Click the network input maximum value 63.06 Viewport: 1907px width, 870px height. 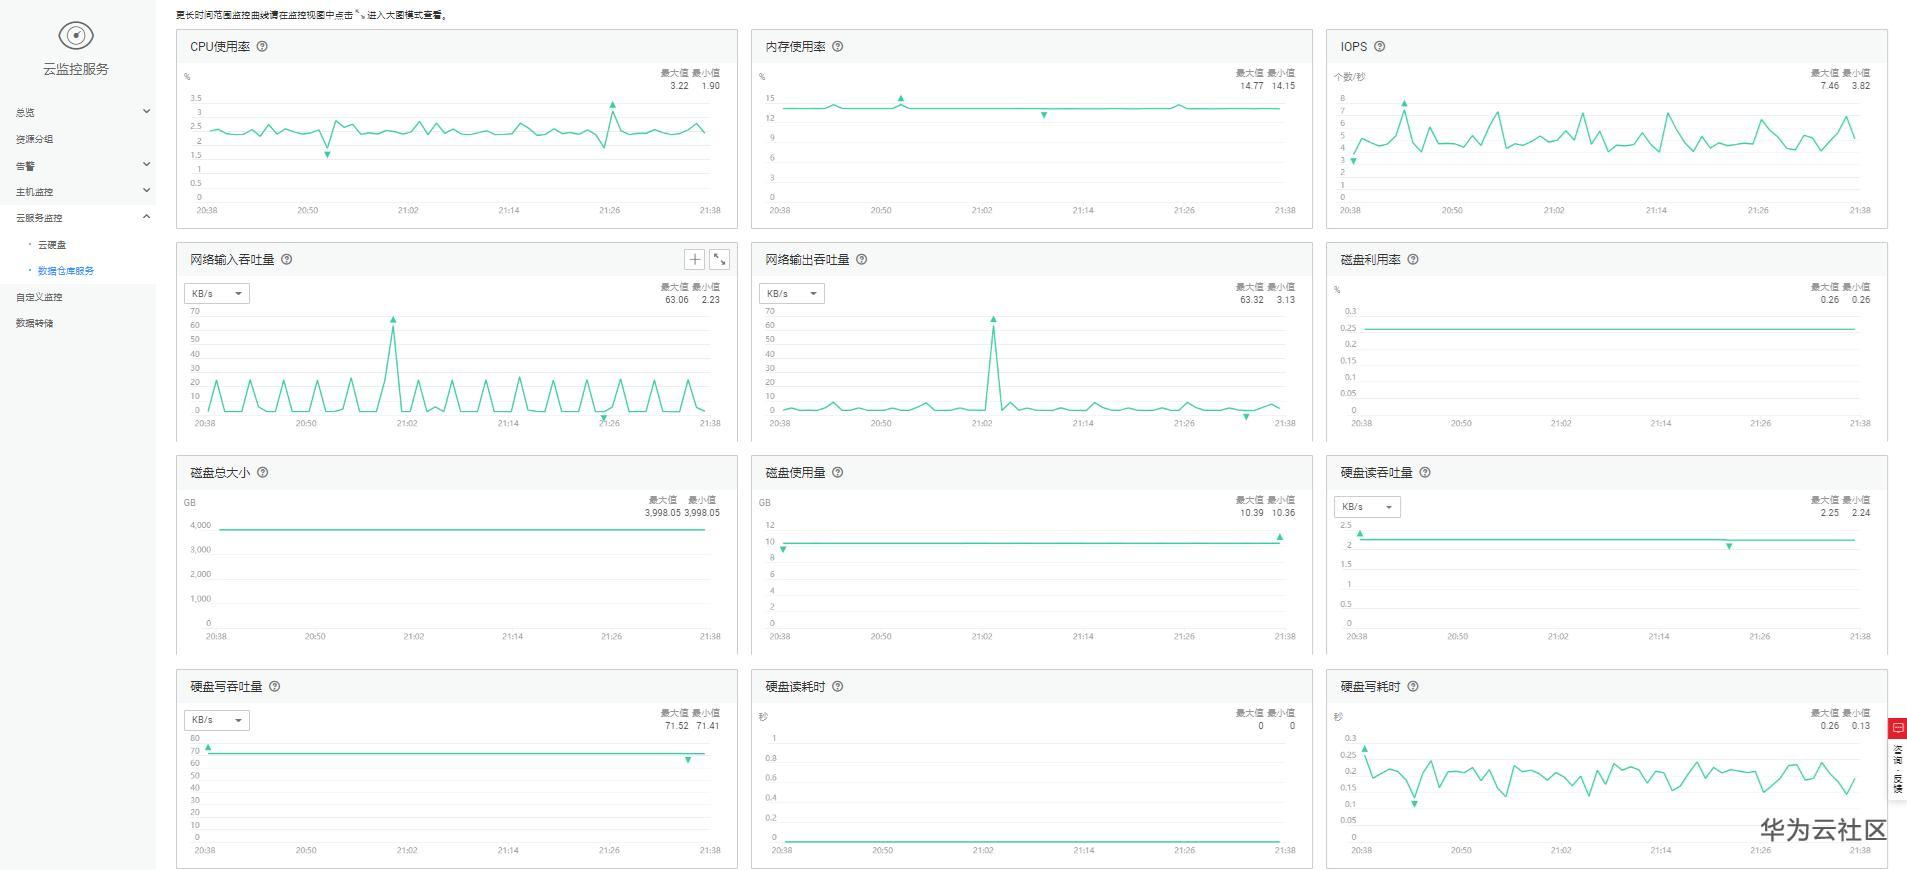677,300
